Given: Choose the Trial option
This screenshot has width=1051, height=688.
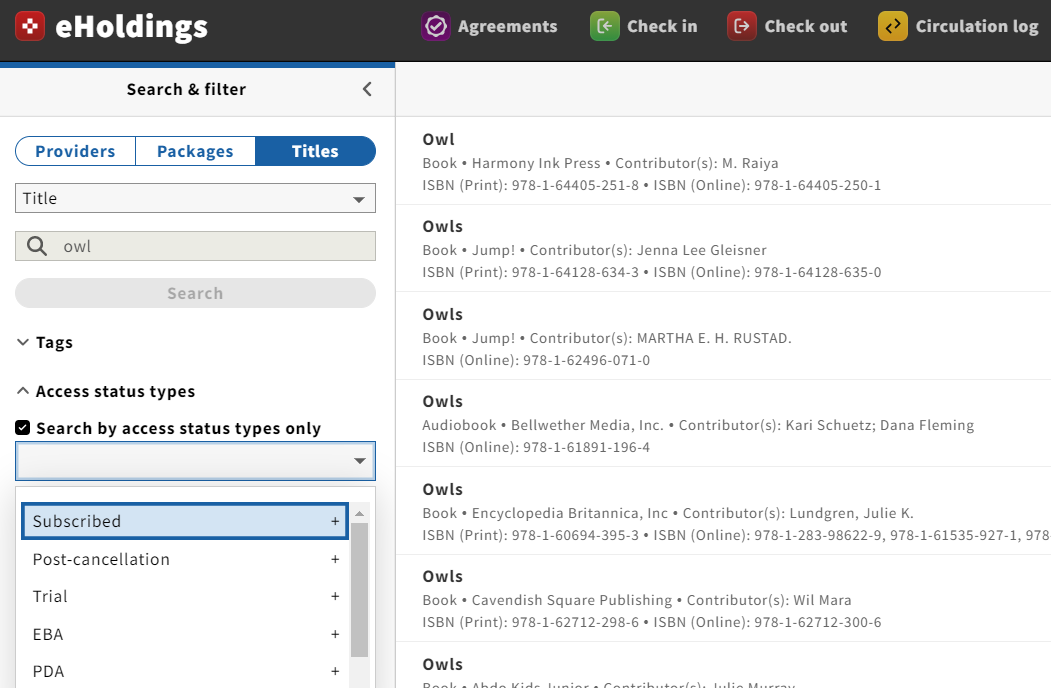Looking at the screenshot, I should tap(185, 596).
